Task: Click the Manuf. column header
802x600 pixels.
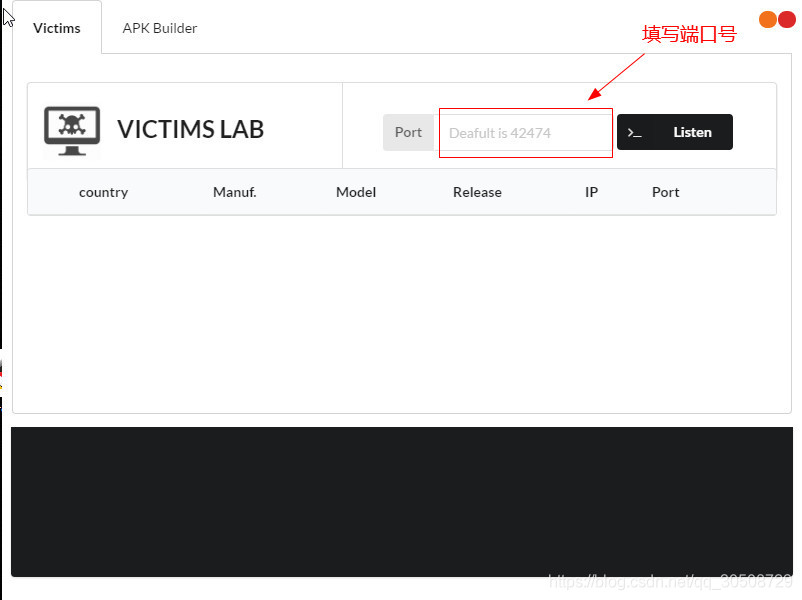Action: tap(235, 192)
